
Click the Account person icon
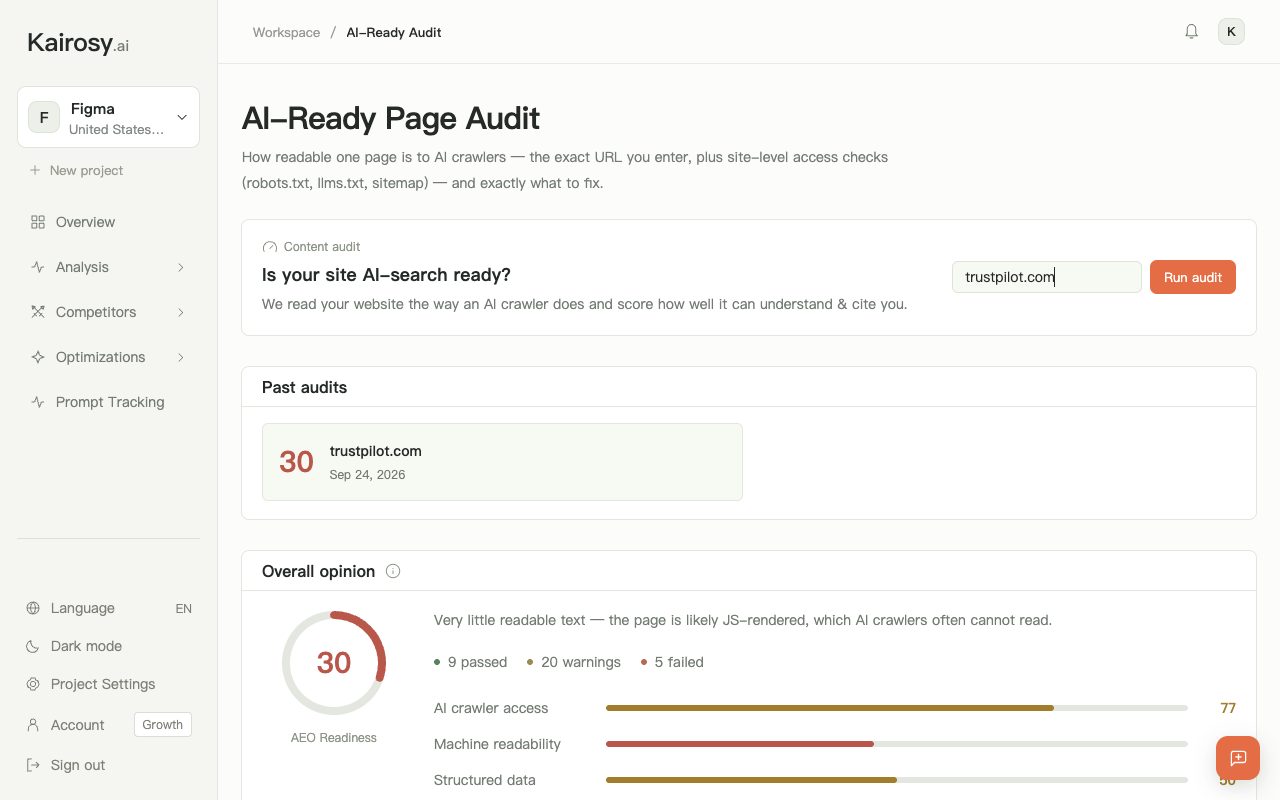(33, 725)
